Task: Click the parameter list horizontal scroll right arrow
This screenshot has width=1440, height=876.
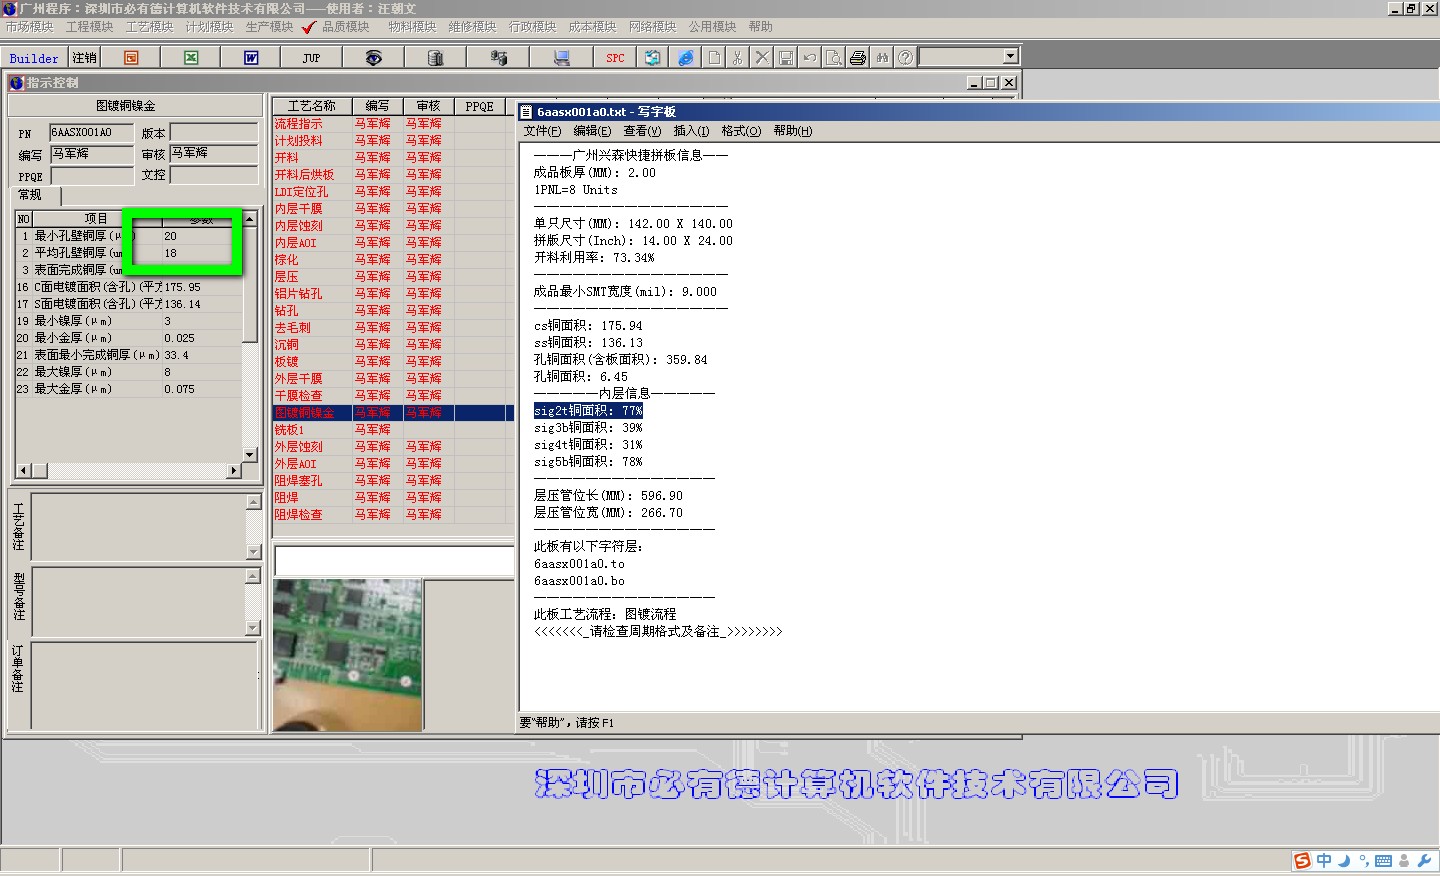Action: [234, 470]
